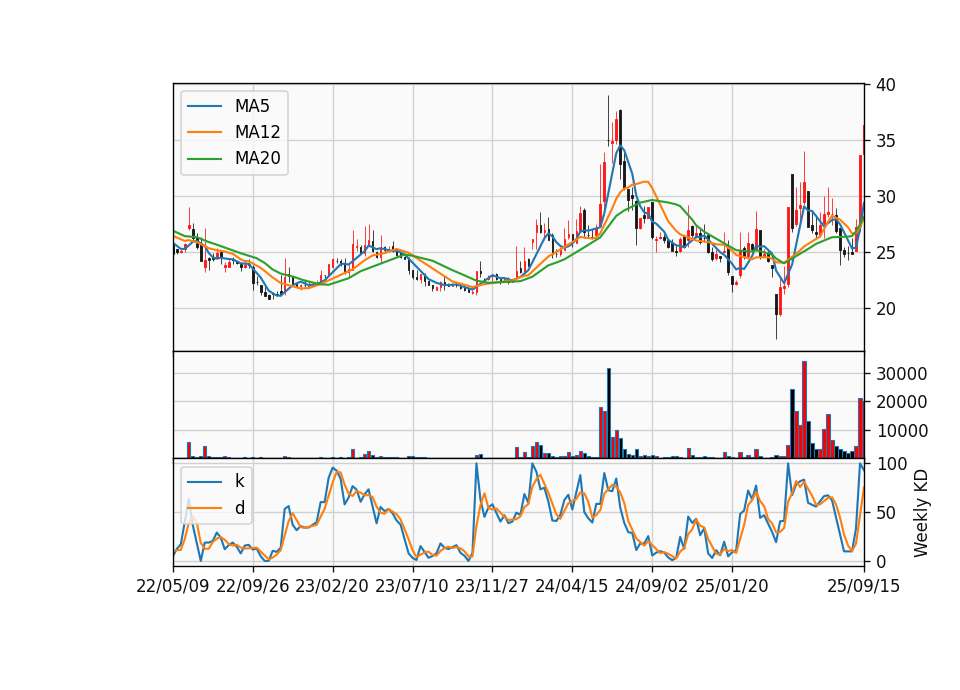Viewport: 960px width, 690px height.
Task: Click the KD axis value 100
Action: [x=891, y=464]
